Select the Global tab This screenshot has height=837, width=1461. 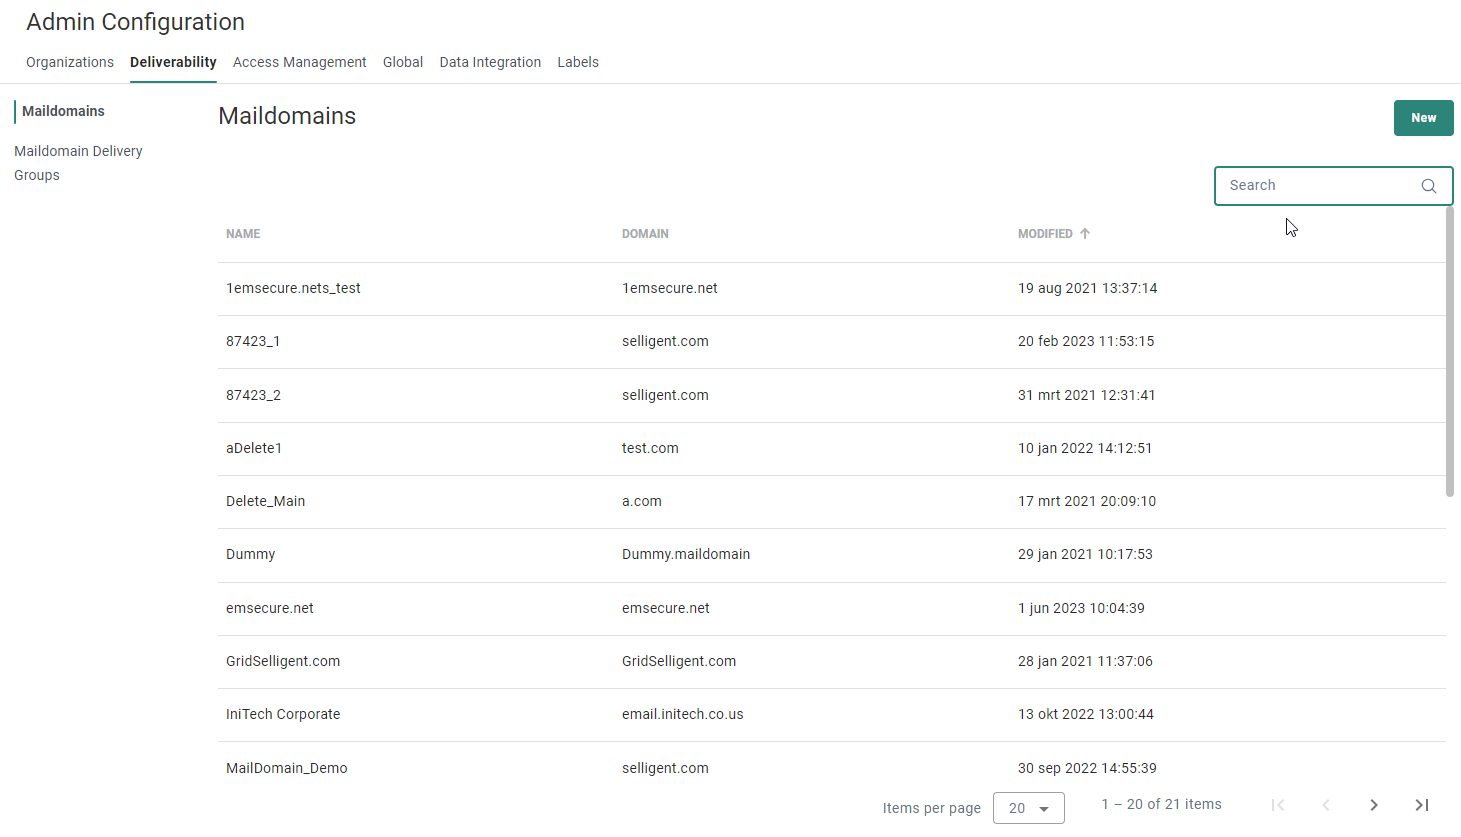(403, 62)
